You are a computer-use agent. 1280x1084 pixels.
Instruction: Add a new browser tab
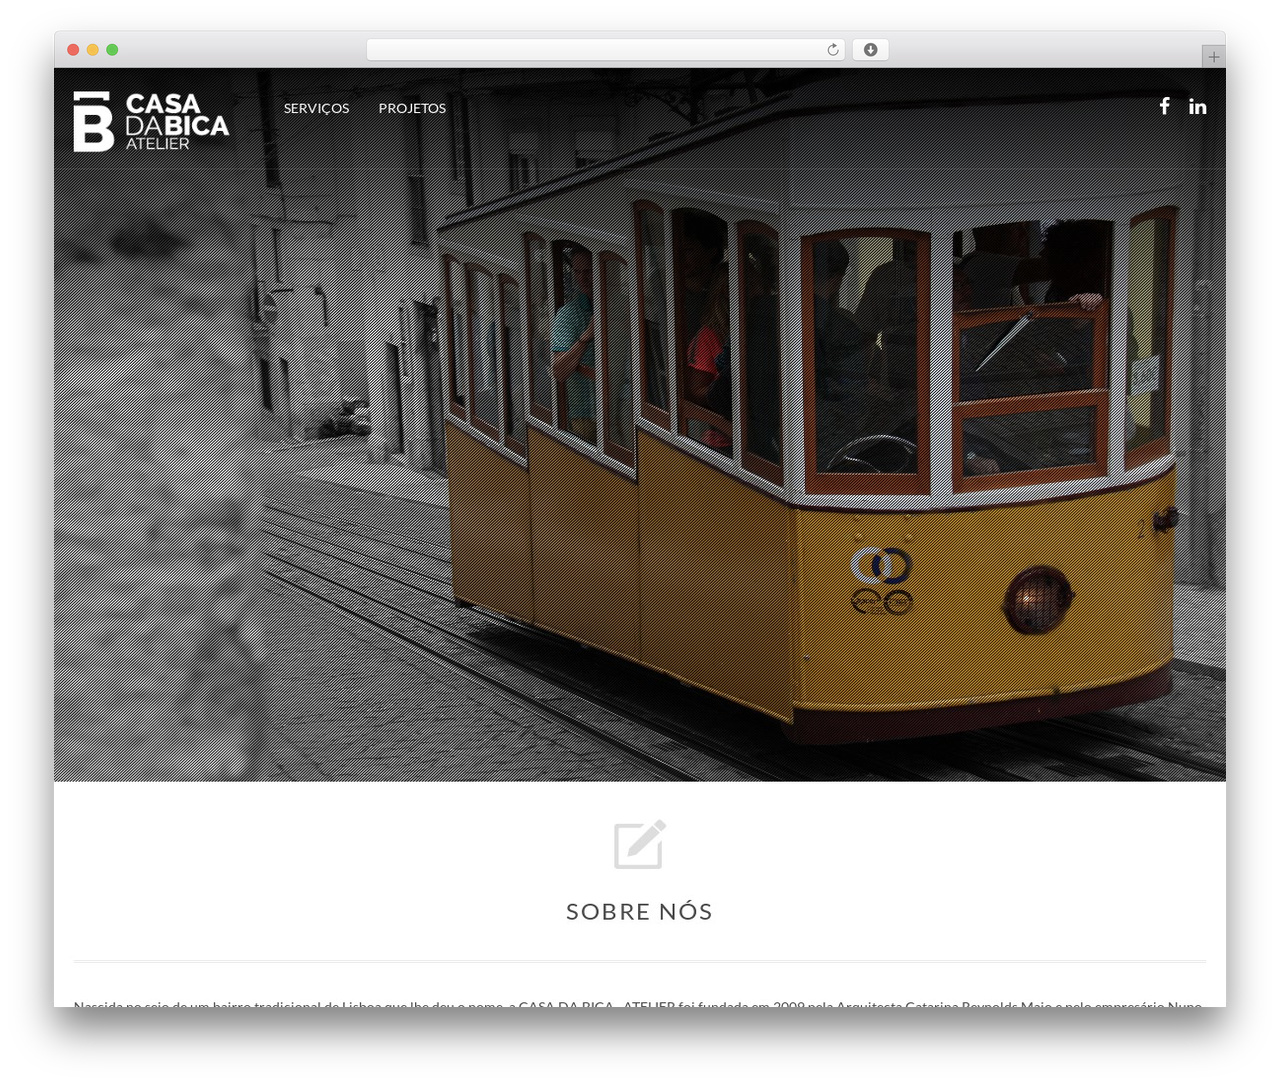[x=1213, y=57]
